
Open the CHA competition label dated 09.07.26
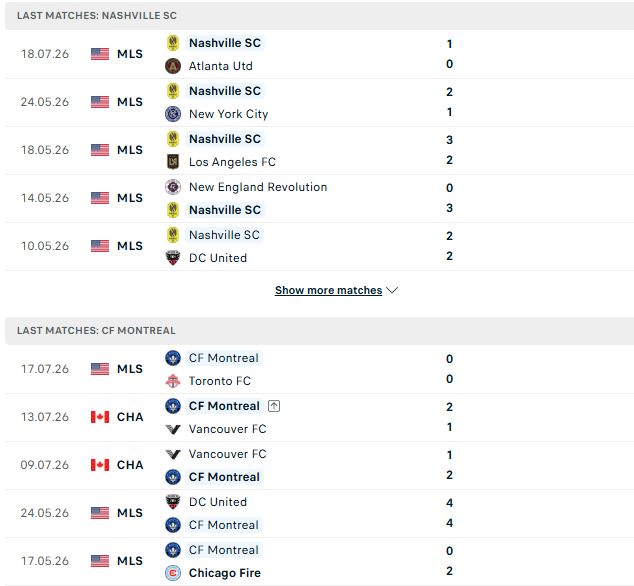pos(130,465)
